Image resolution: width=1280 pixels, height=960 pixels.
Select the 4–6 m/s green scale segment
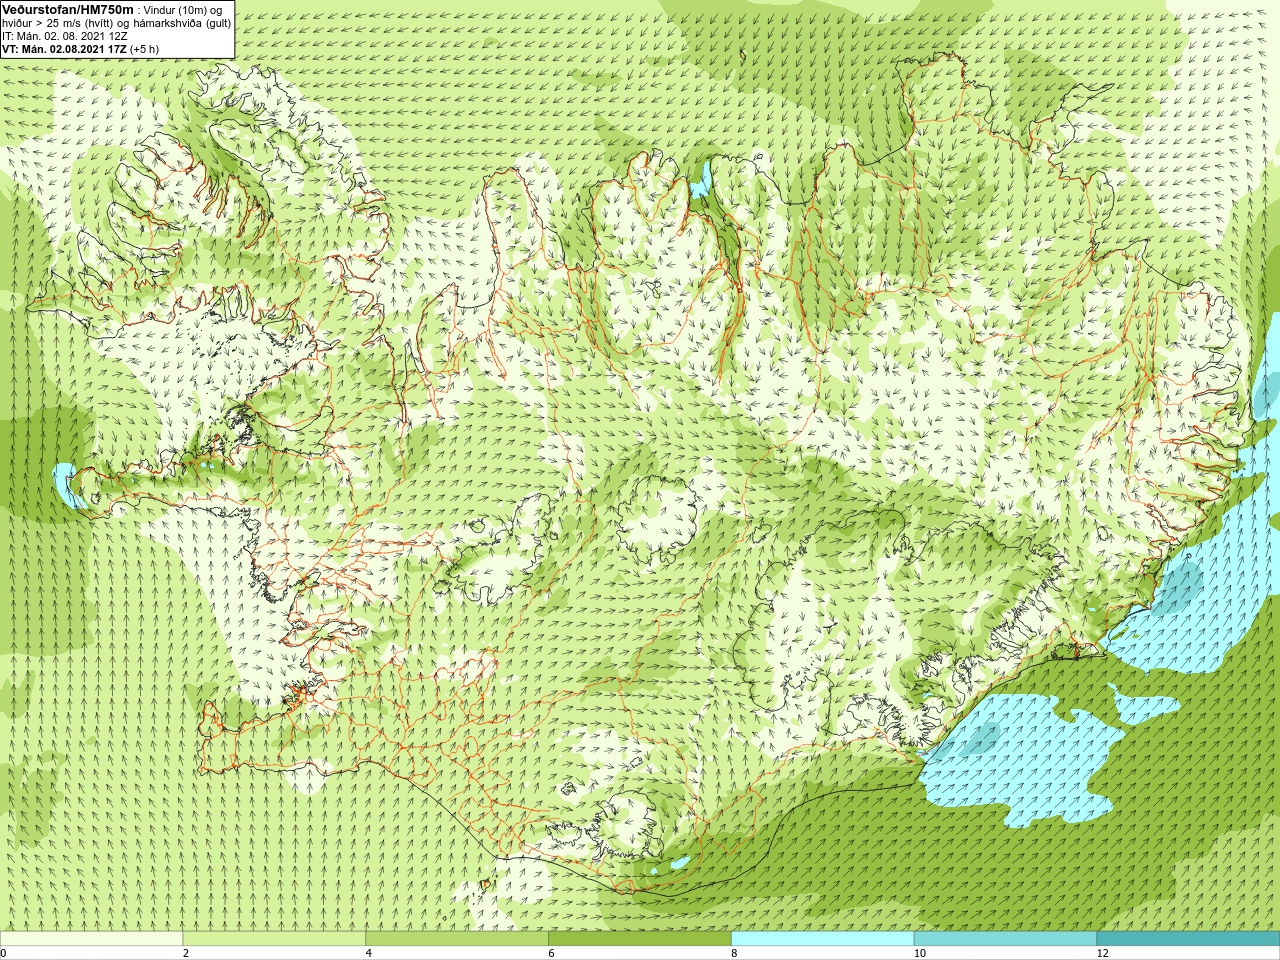pyautogui.click(x=457, y=939)
